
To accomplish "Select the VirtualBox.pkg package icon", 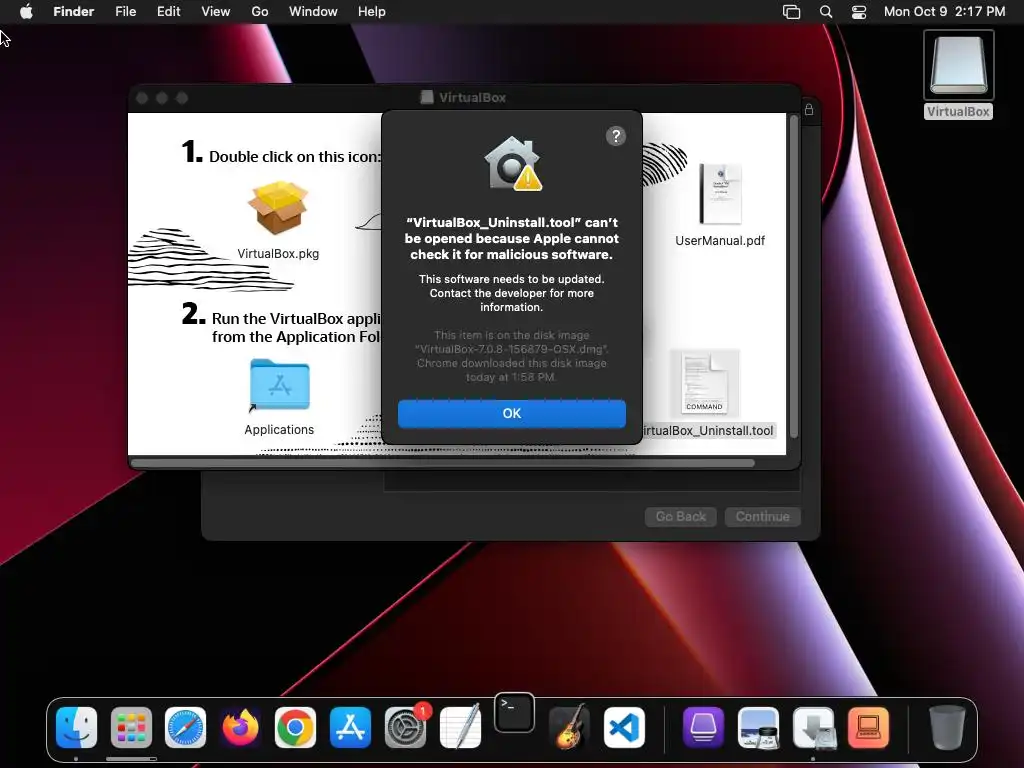I will point(278,208).
